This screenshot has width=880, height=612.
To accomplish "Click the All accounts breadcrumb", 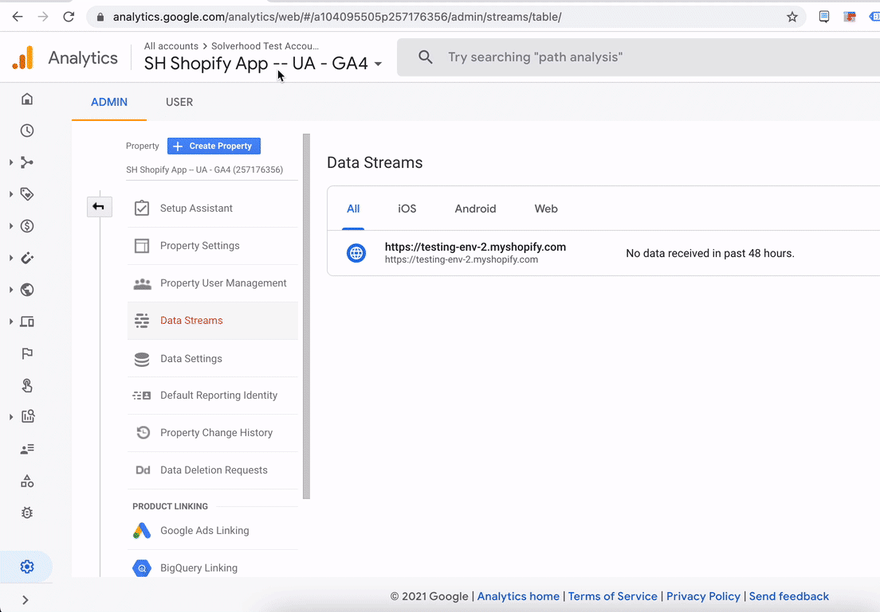I will 171,46.
